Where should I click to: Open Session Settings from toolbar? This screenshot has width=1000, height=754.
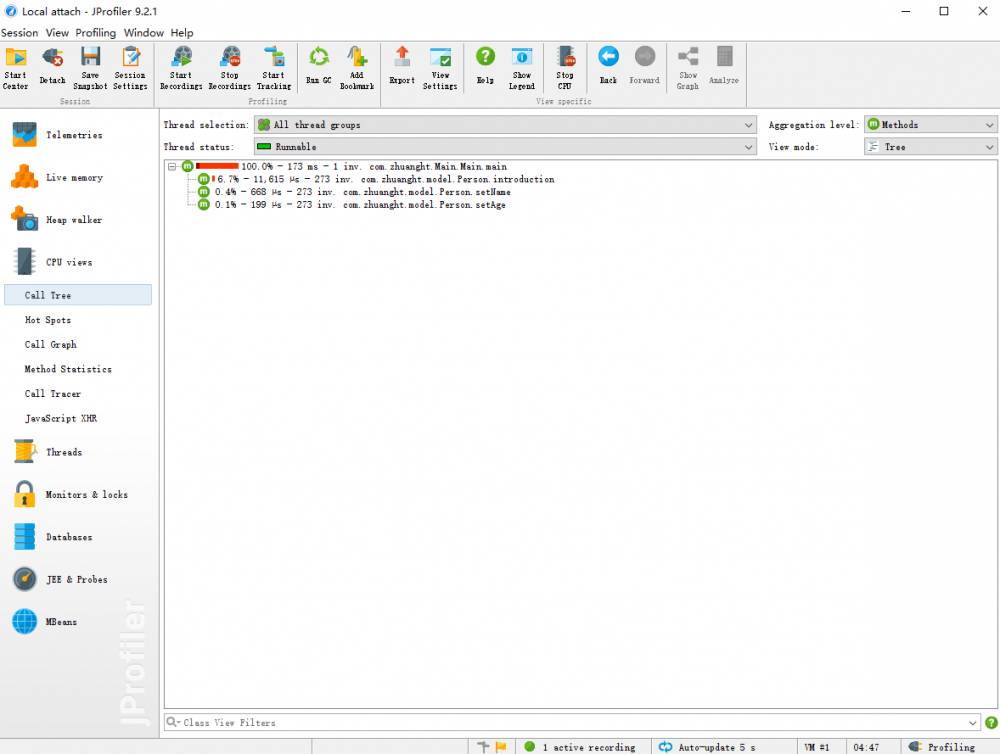[x=130, y=68]
